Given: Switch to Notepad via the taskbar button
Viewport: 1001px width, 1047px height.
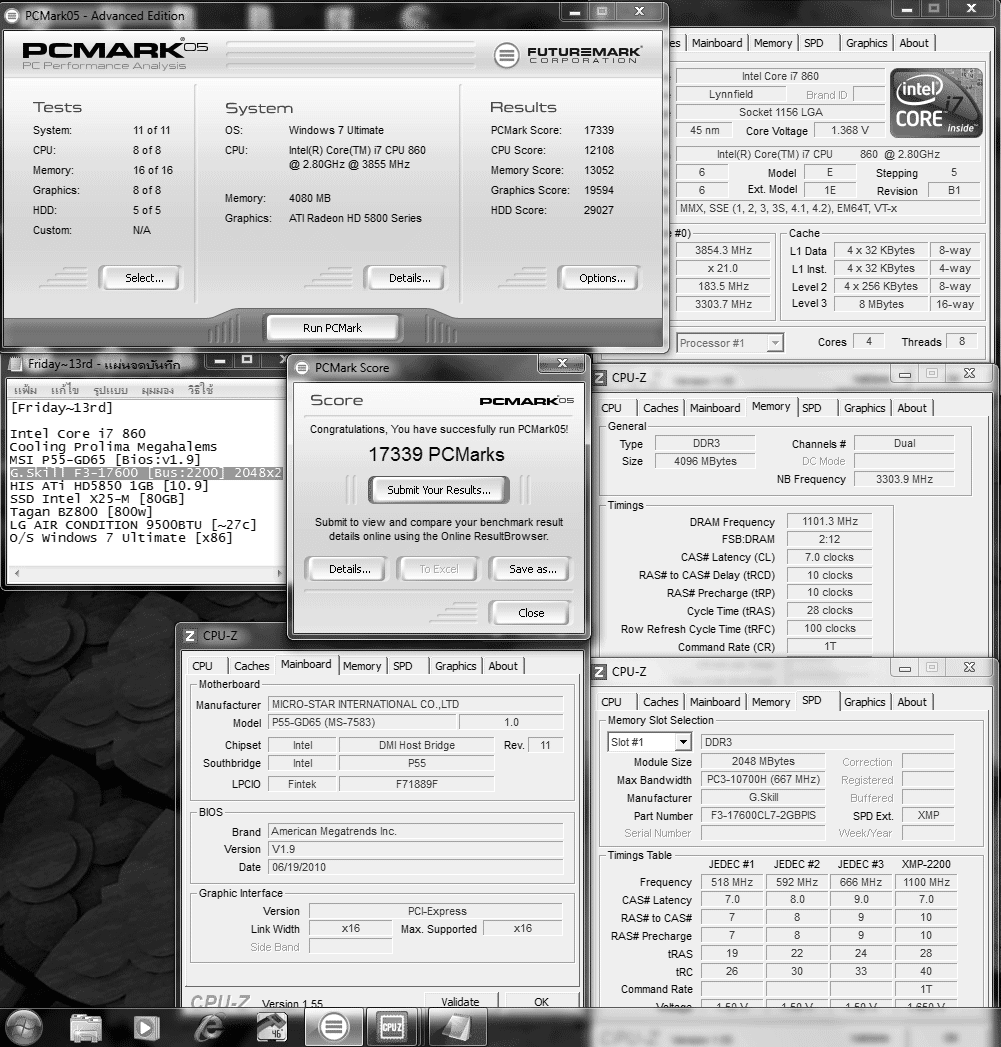Looking at the screenshot, I should pyautogui.click(x=456, y=1027).
